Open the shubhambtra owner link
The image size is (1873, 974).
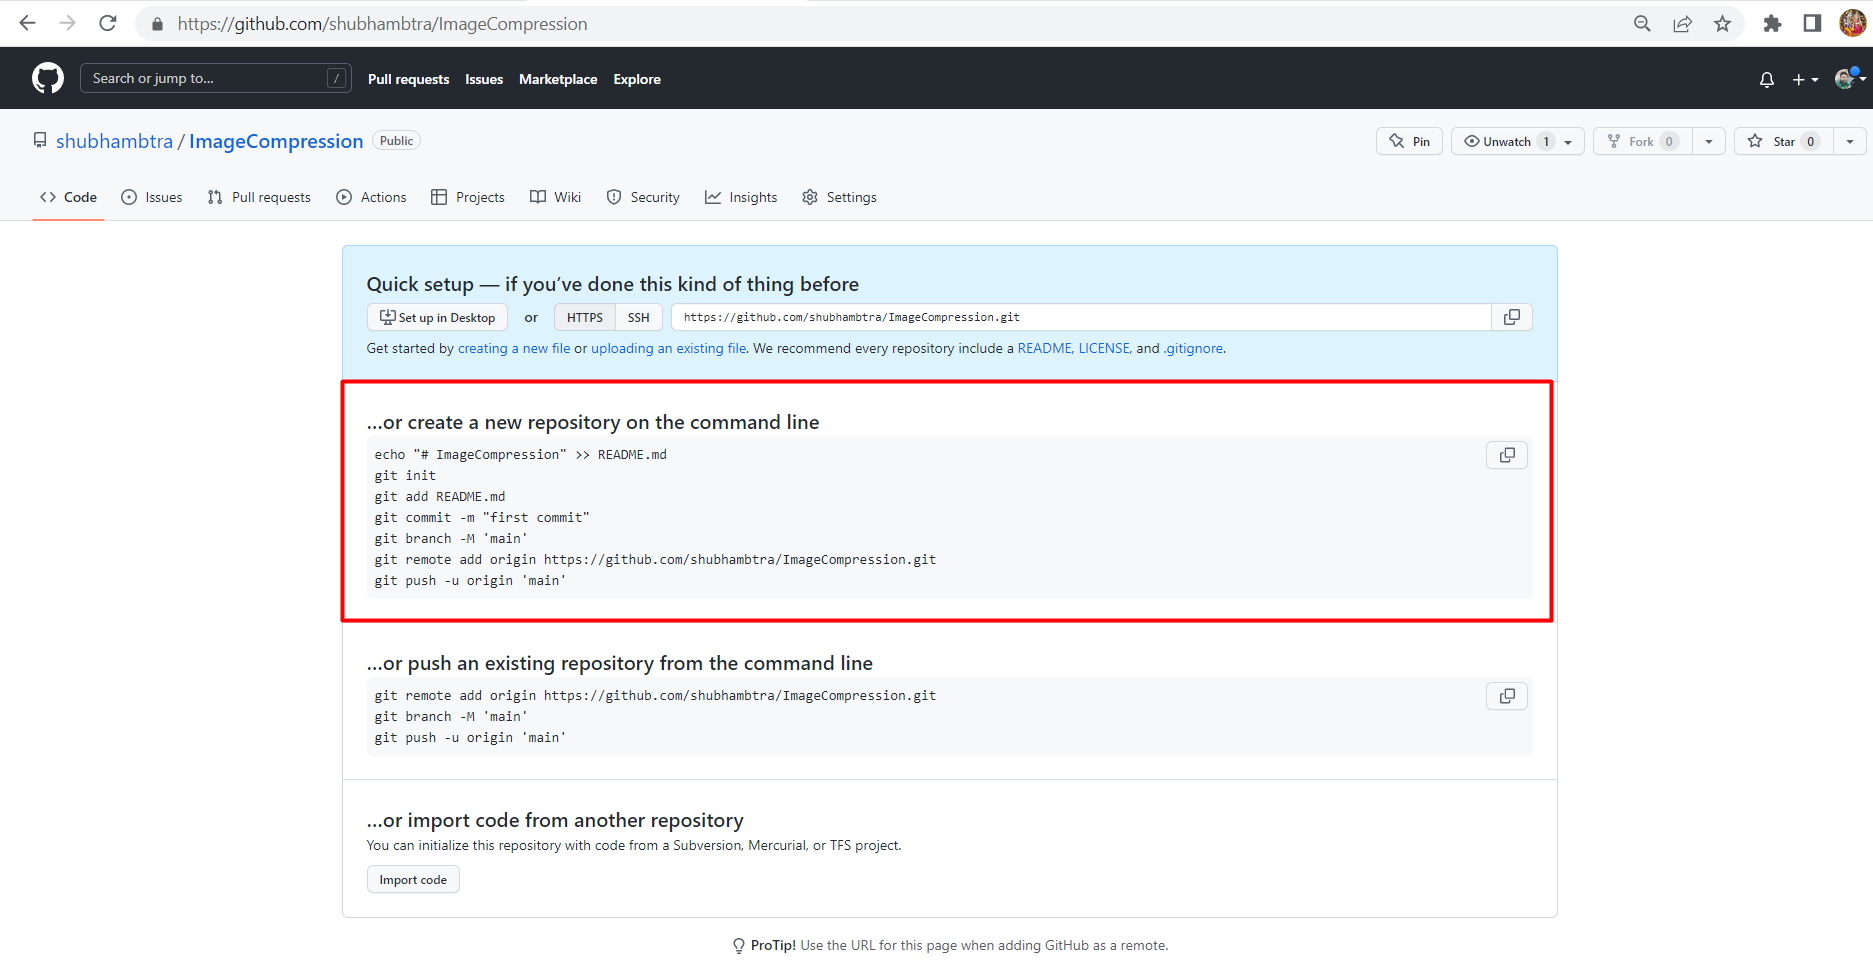coord(114,141)
